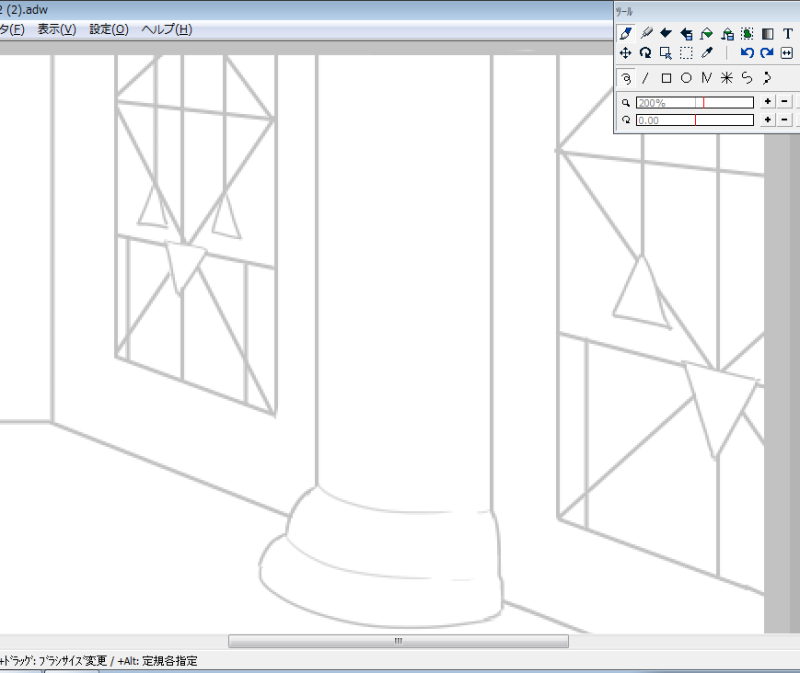
Task: Open the 設定(O) menu
Action: pyautogui.click(x=109, y=30)
